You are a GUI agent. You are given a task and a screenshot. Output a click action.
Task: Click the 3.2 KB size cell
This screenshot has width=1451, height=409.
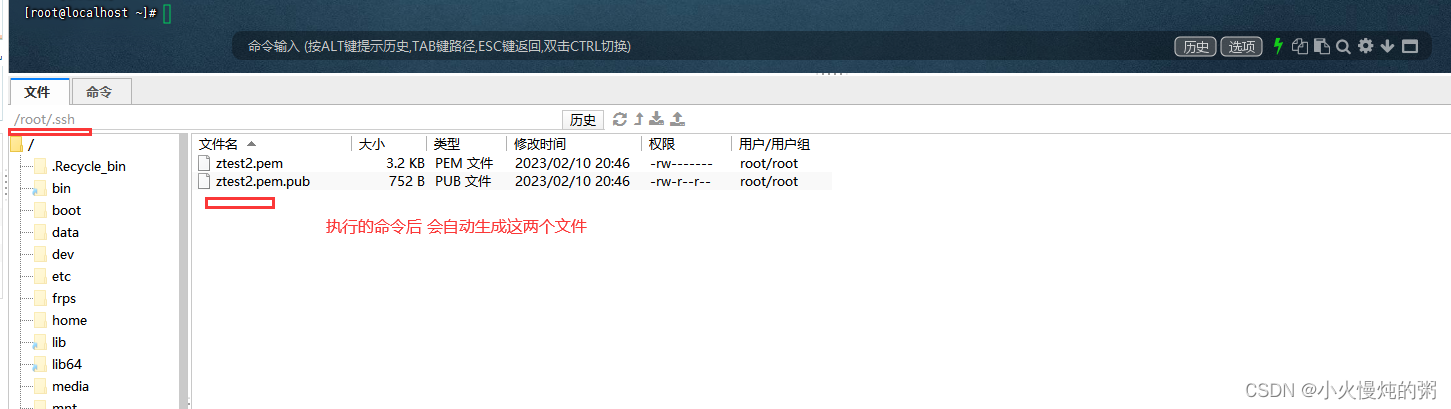(x=405, y=163)
